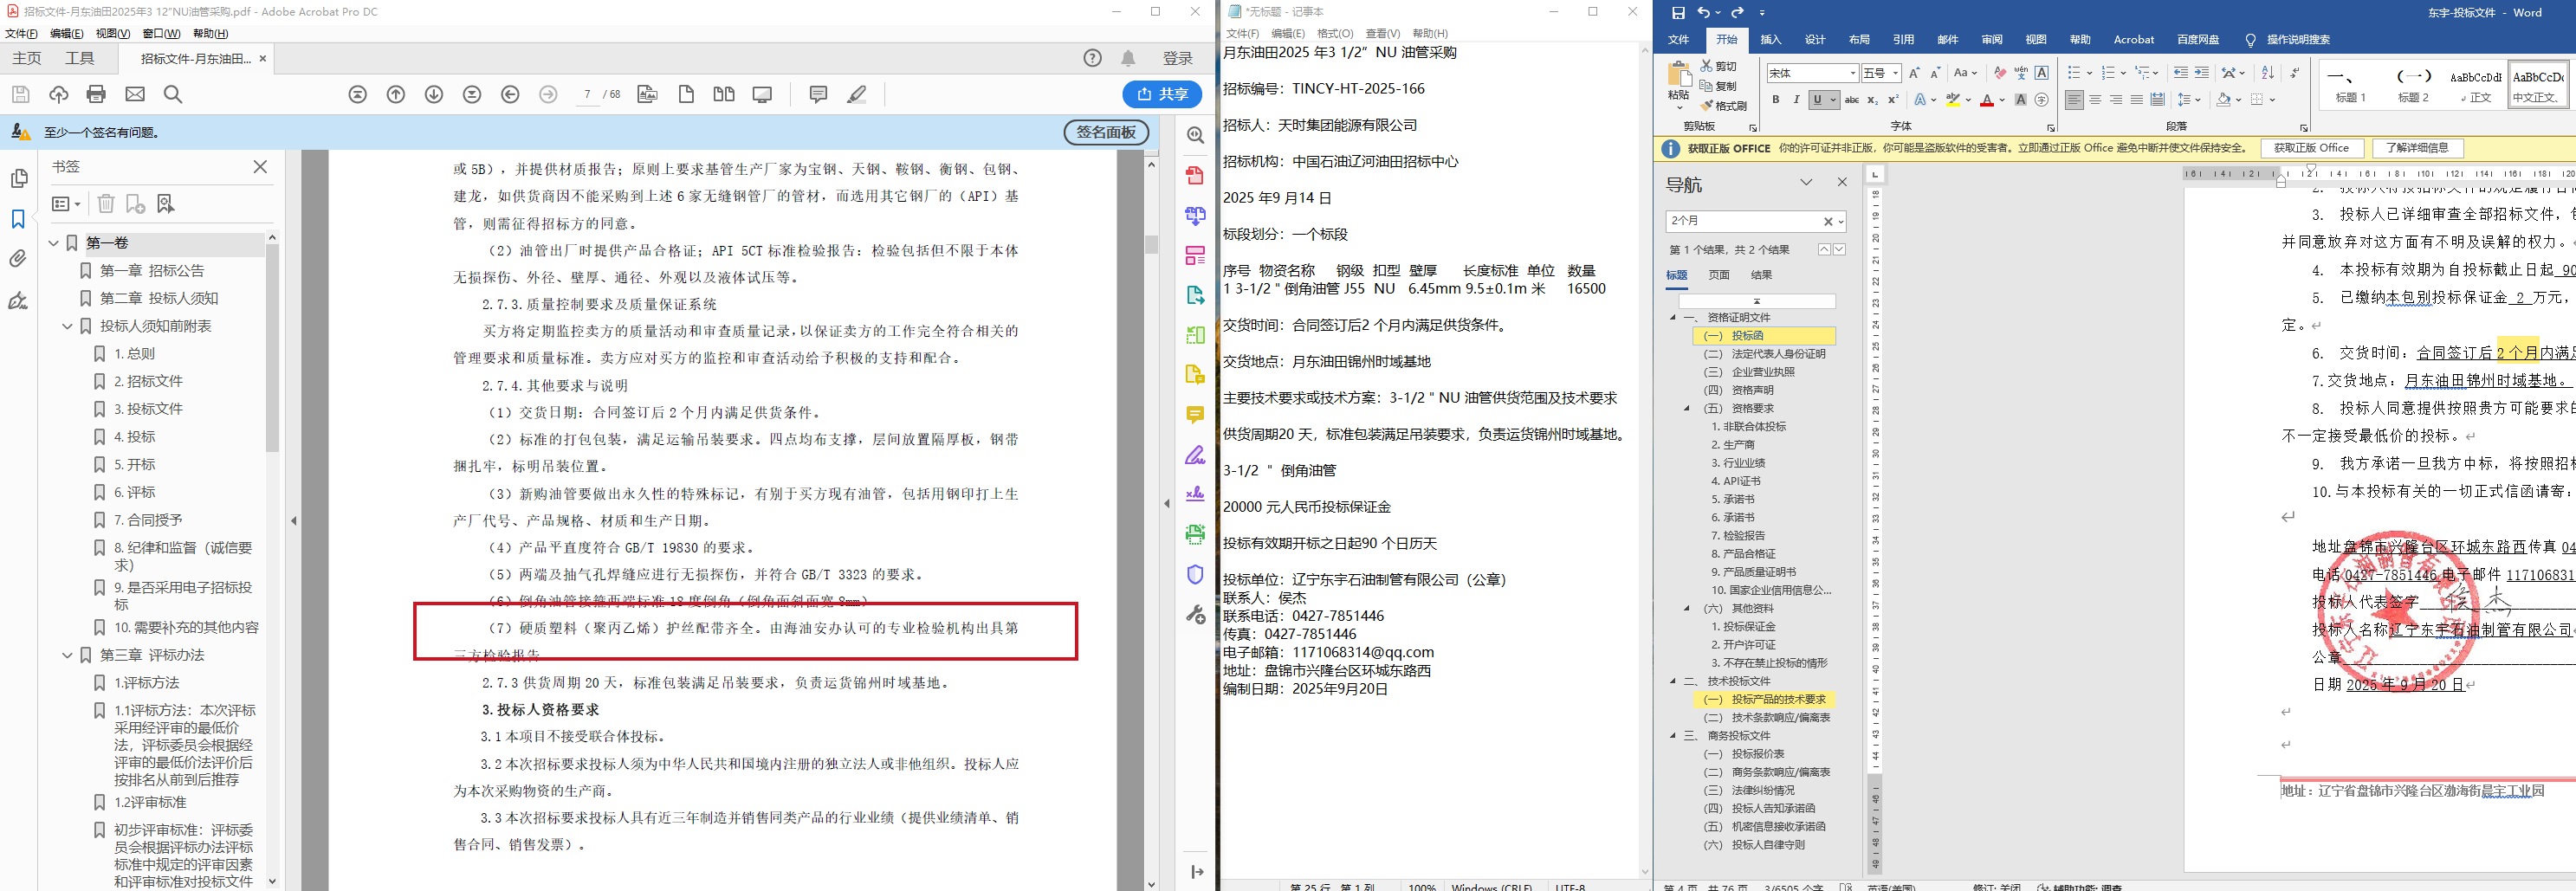Viewport: 2576px width, 891px height.
Task: Go to next page in Acrobat toolbar
Action: pyautogui.click(x=434, y=94)
